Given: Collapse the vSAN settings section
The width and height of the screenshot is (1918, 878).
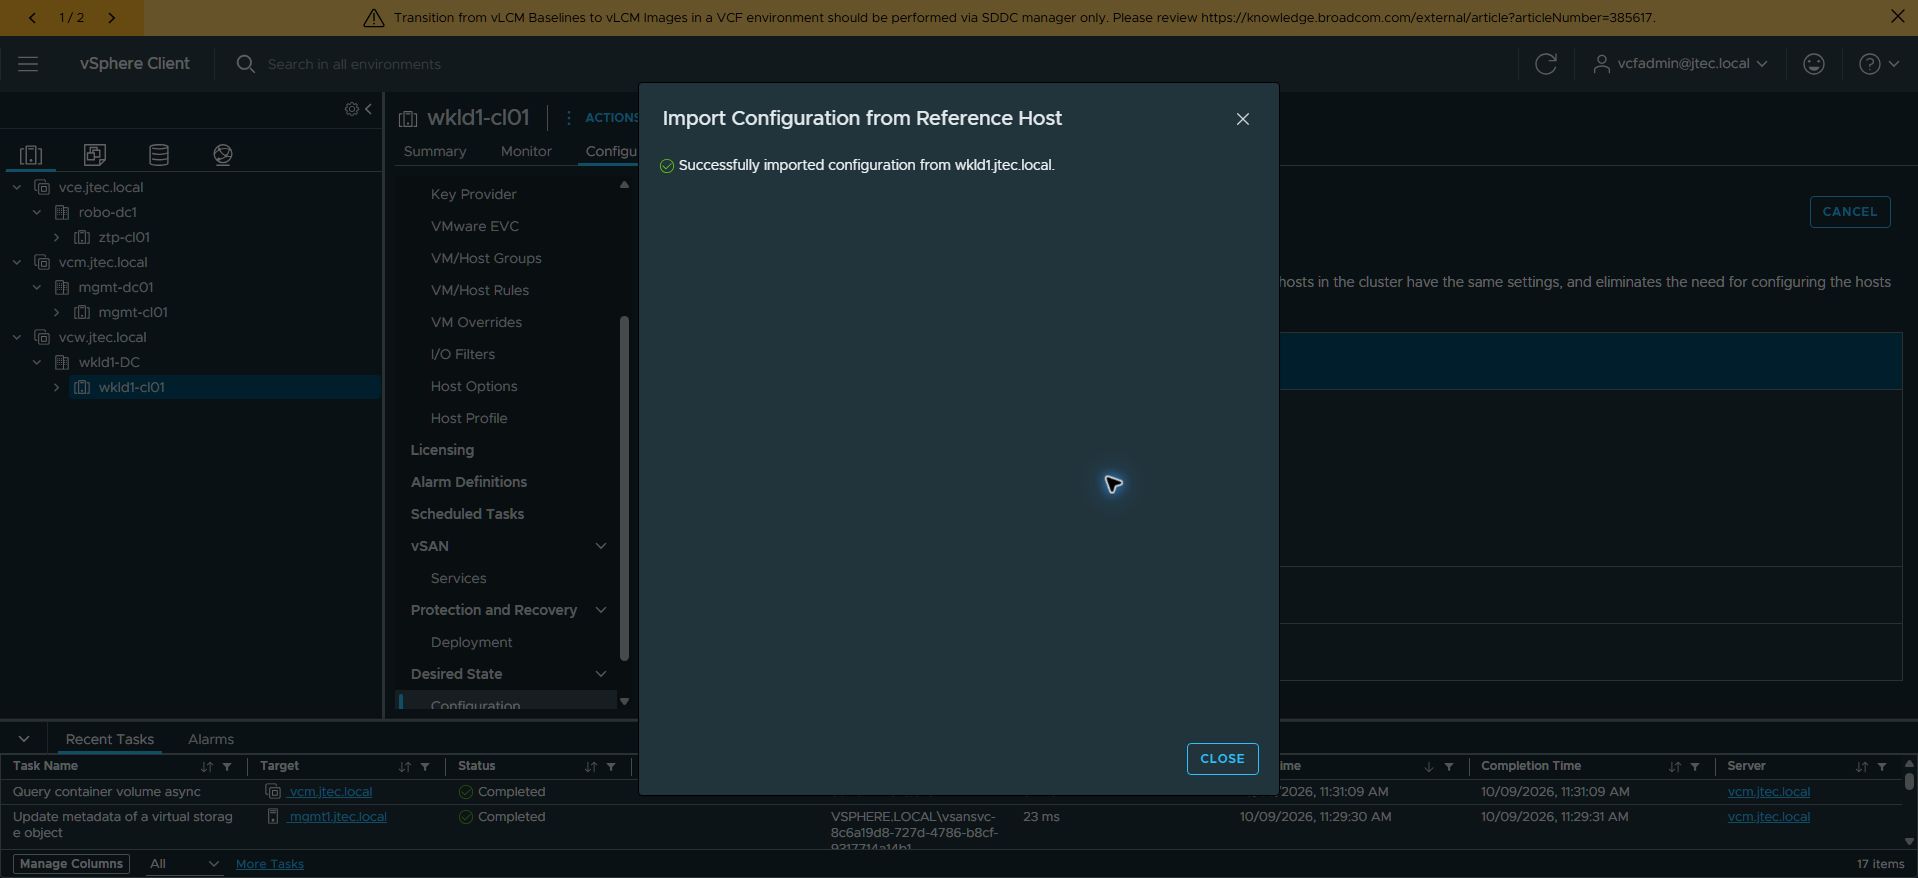Looking at the screenshot, I should [600, 546].
